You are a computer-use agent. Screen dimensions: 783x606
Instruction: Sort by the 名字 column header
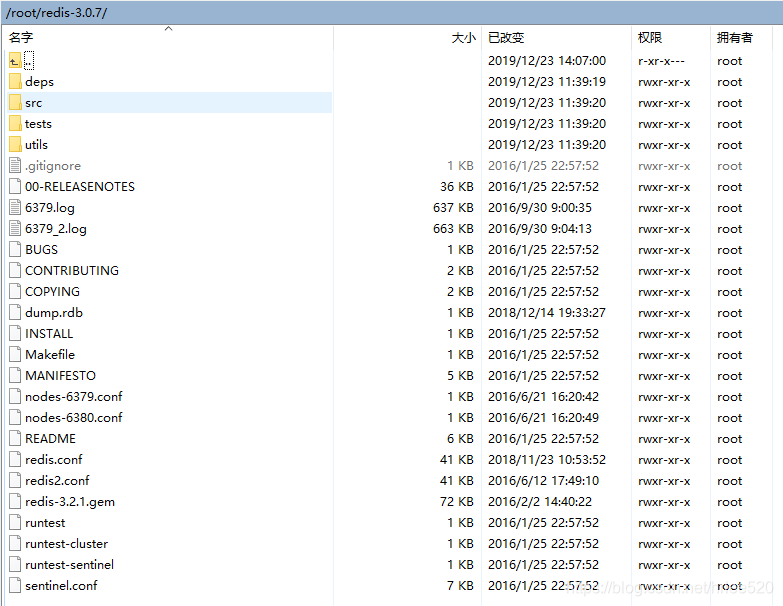click(x=21, y=37)
